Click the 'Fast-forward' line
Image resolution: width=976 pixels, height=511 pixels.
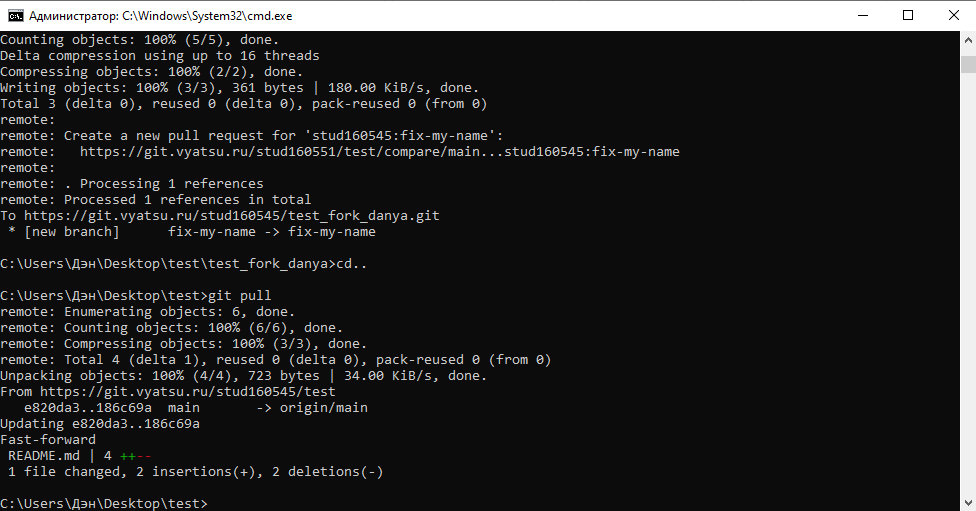point(48,440)
